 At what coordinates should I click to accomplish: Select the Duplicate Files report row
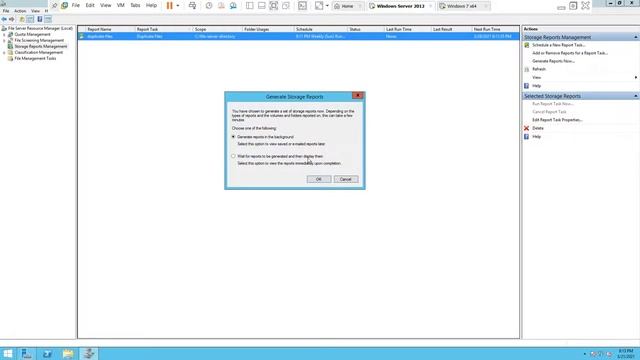(298, 36)
